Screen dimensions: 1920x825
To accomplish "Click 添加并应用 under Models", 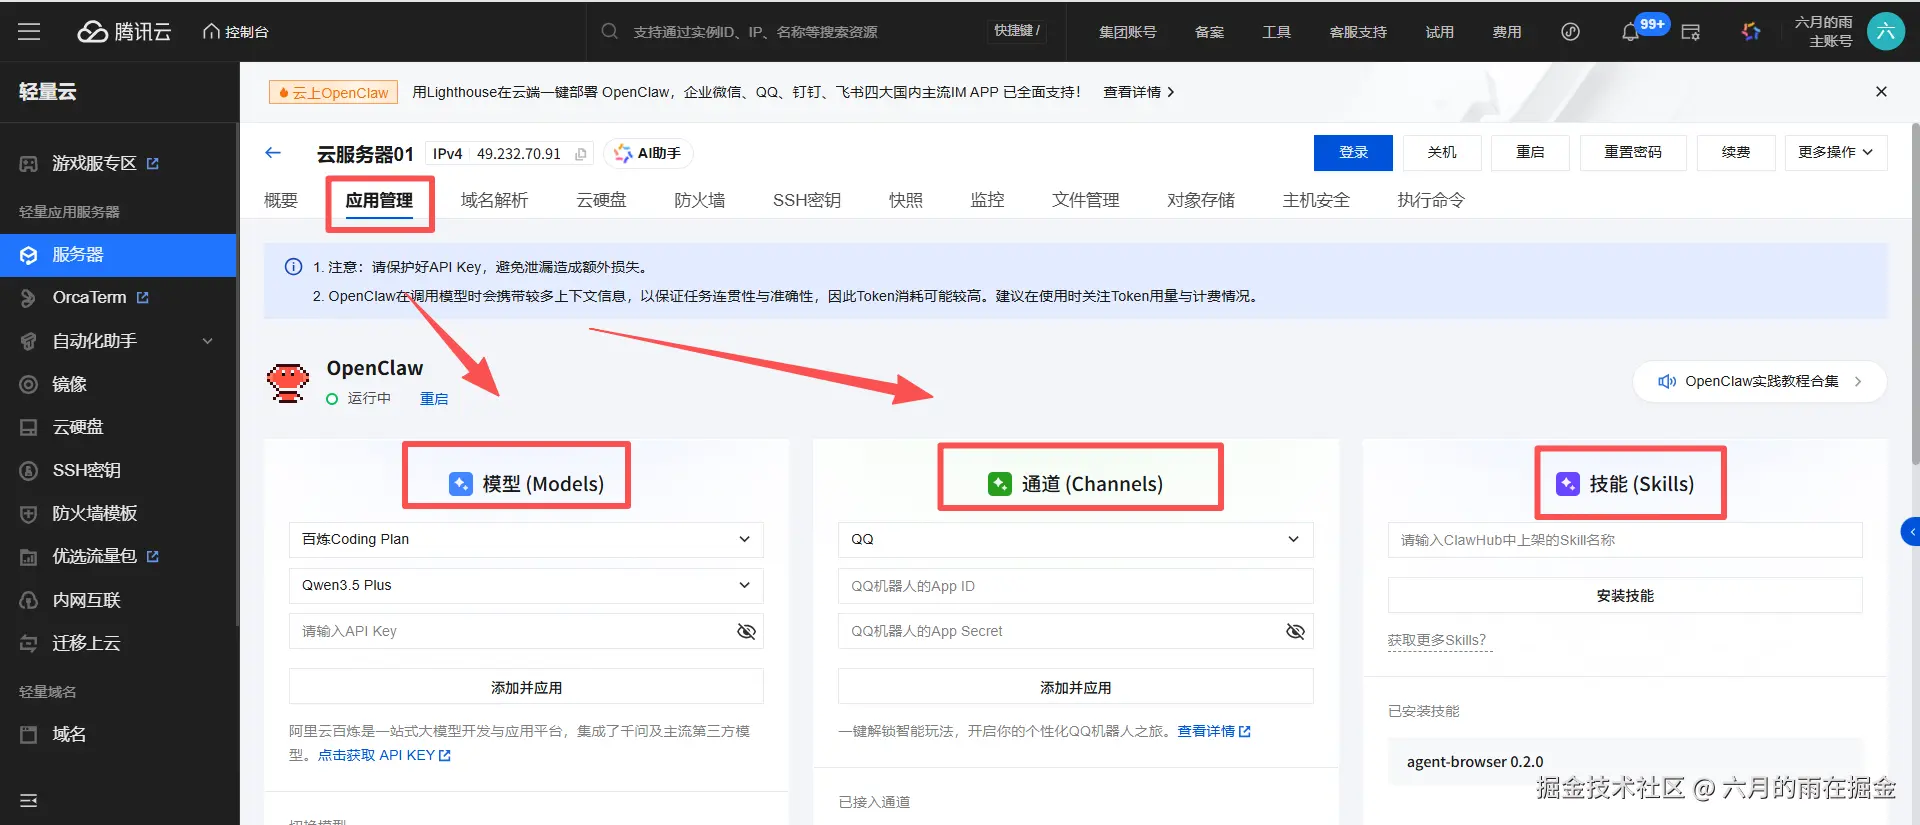I will 526,687.
